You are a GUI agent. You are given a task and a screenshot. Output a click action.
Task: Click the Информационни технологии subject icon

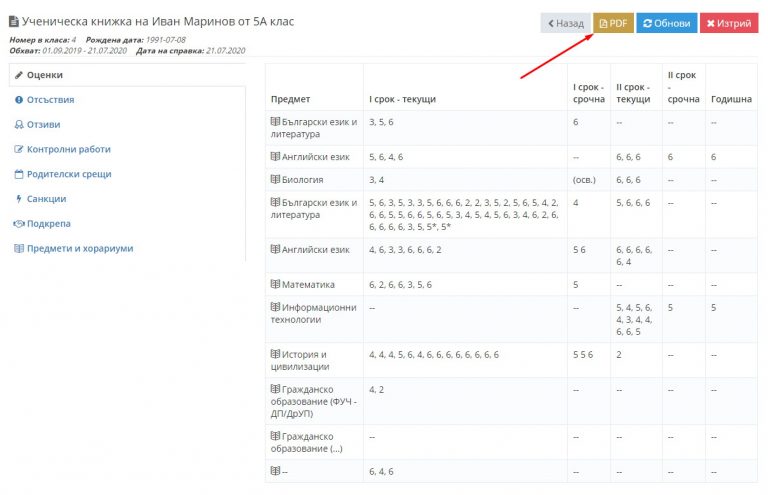click(x=275, y=307)
